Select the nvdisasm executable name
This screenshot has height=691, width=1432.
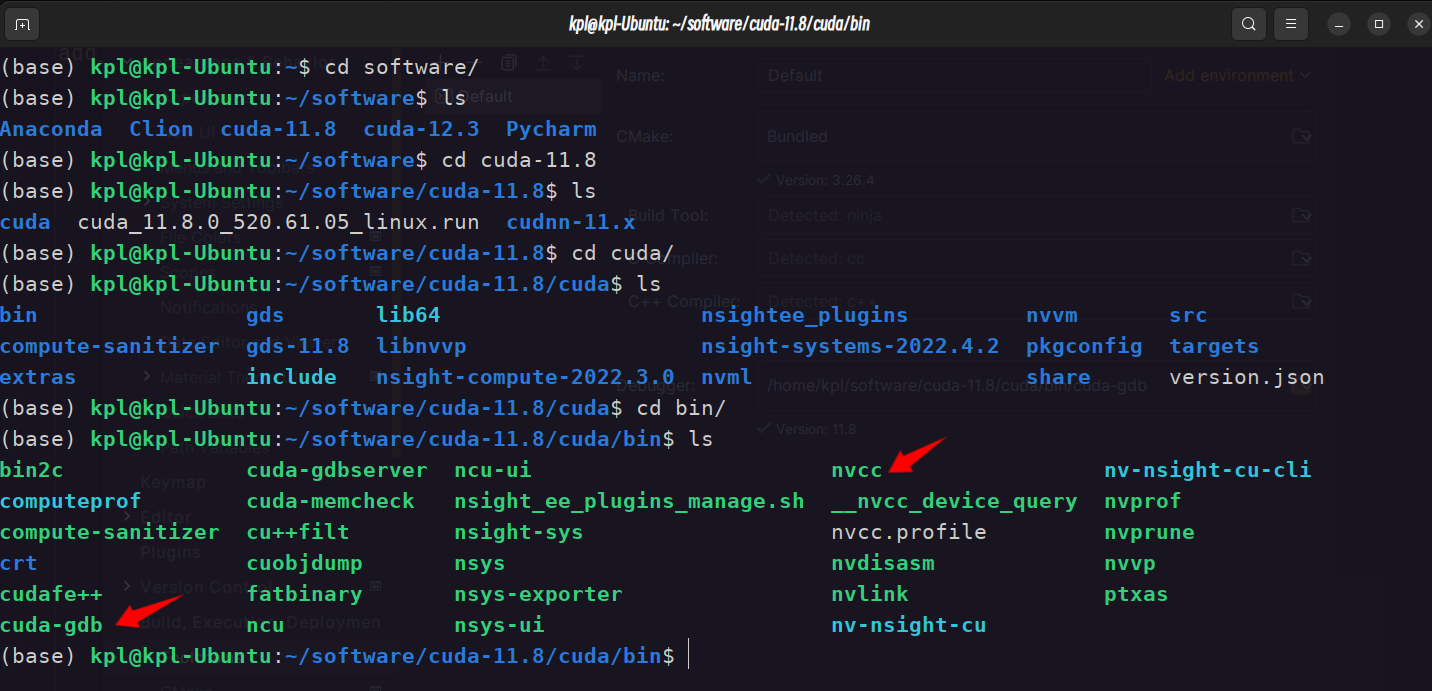click(883, 563)
